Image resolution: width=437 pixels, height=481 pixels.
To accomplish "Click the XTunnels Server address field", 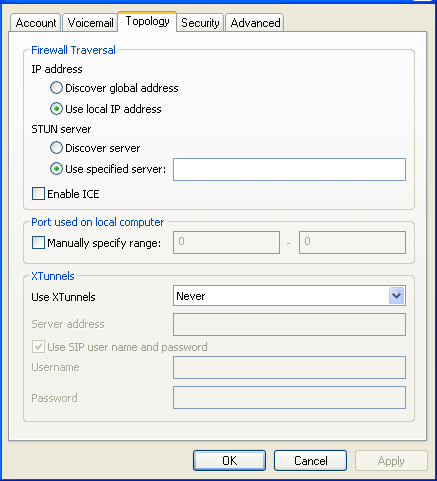I will pyautogui.click(x=289, y=324).
